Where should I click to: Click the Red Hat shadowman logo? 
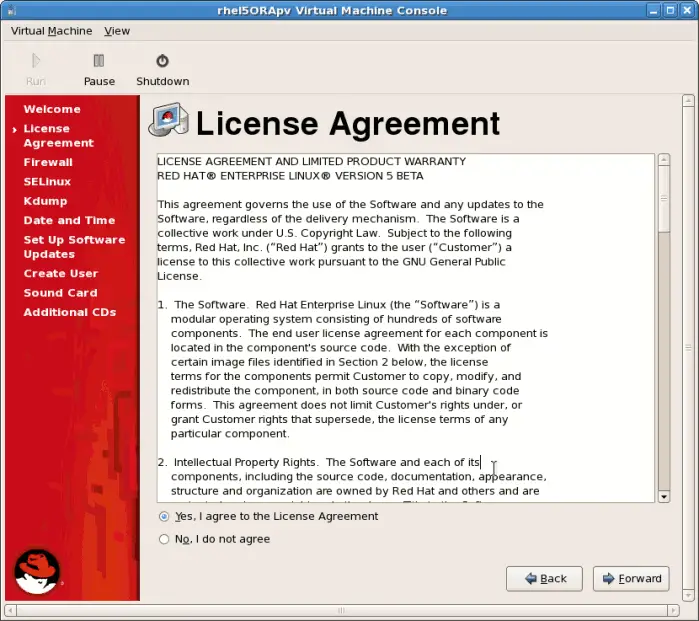tap(37, 571)
